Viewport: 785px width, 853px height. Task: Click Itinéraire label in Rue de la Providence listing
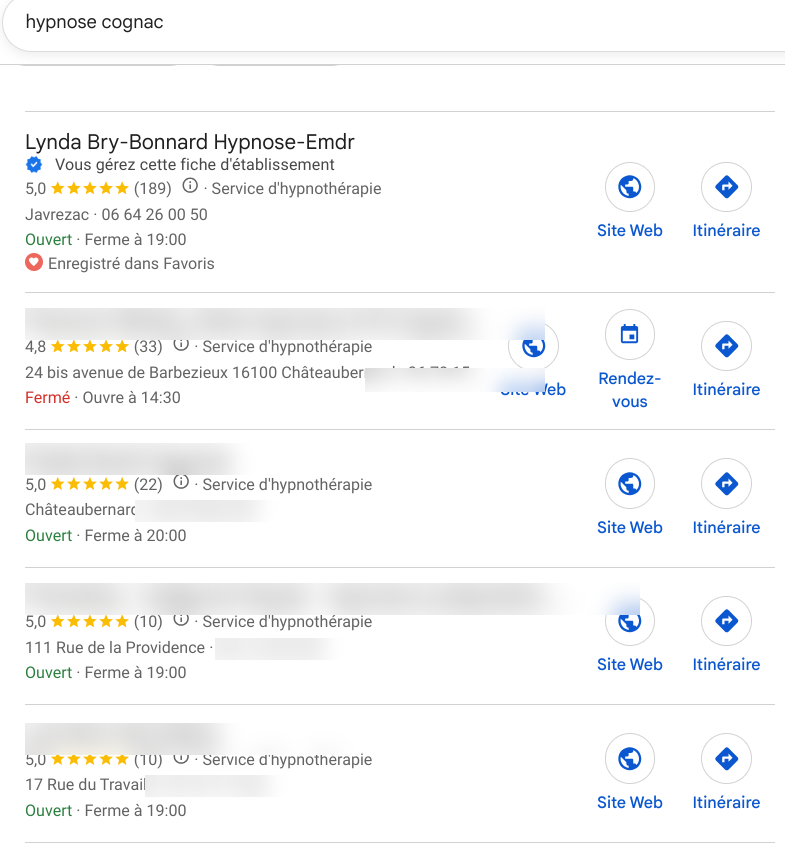(726, 665)
